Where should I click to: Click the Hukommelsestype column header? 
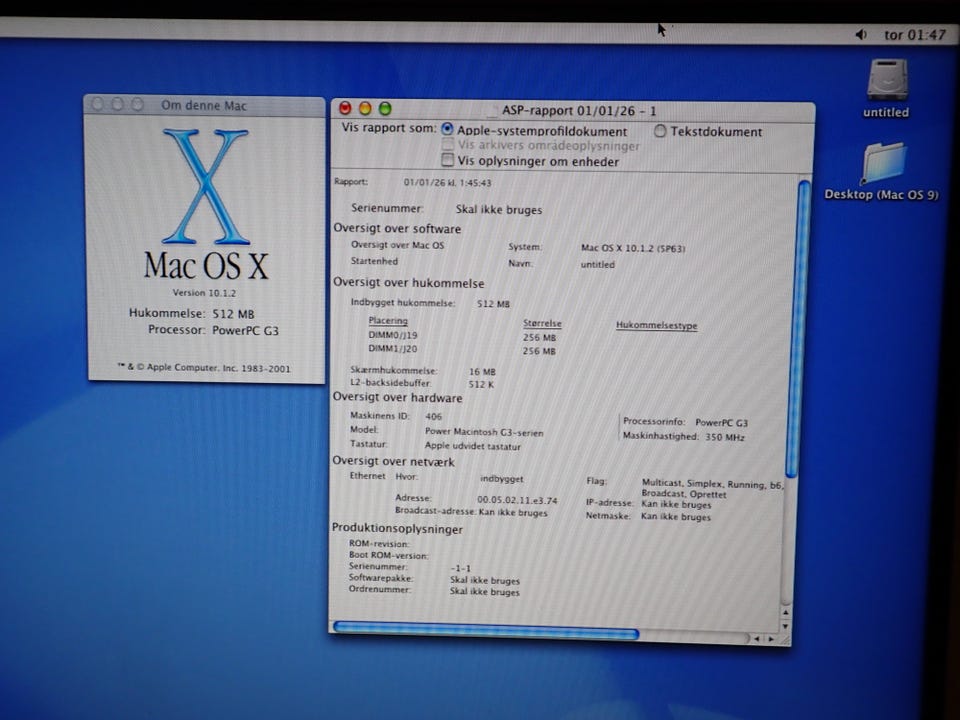pyautogui.click(x=656, y=325)
